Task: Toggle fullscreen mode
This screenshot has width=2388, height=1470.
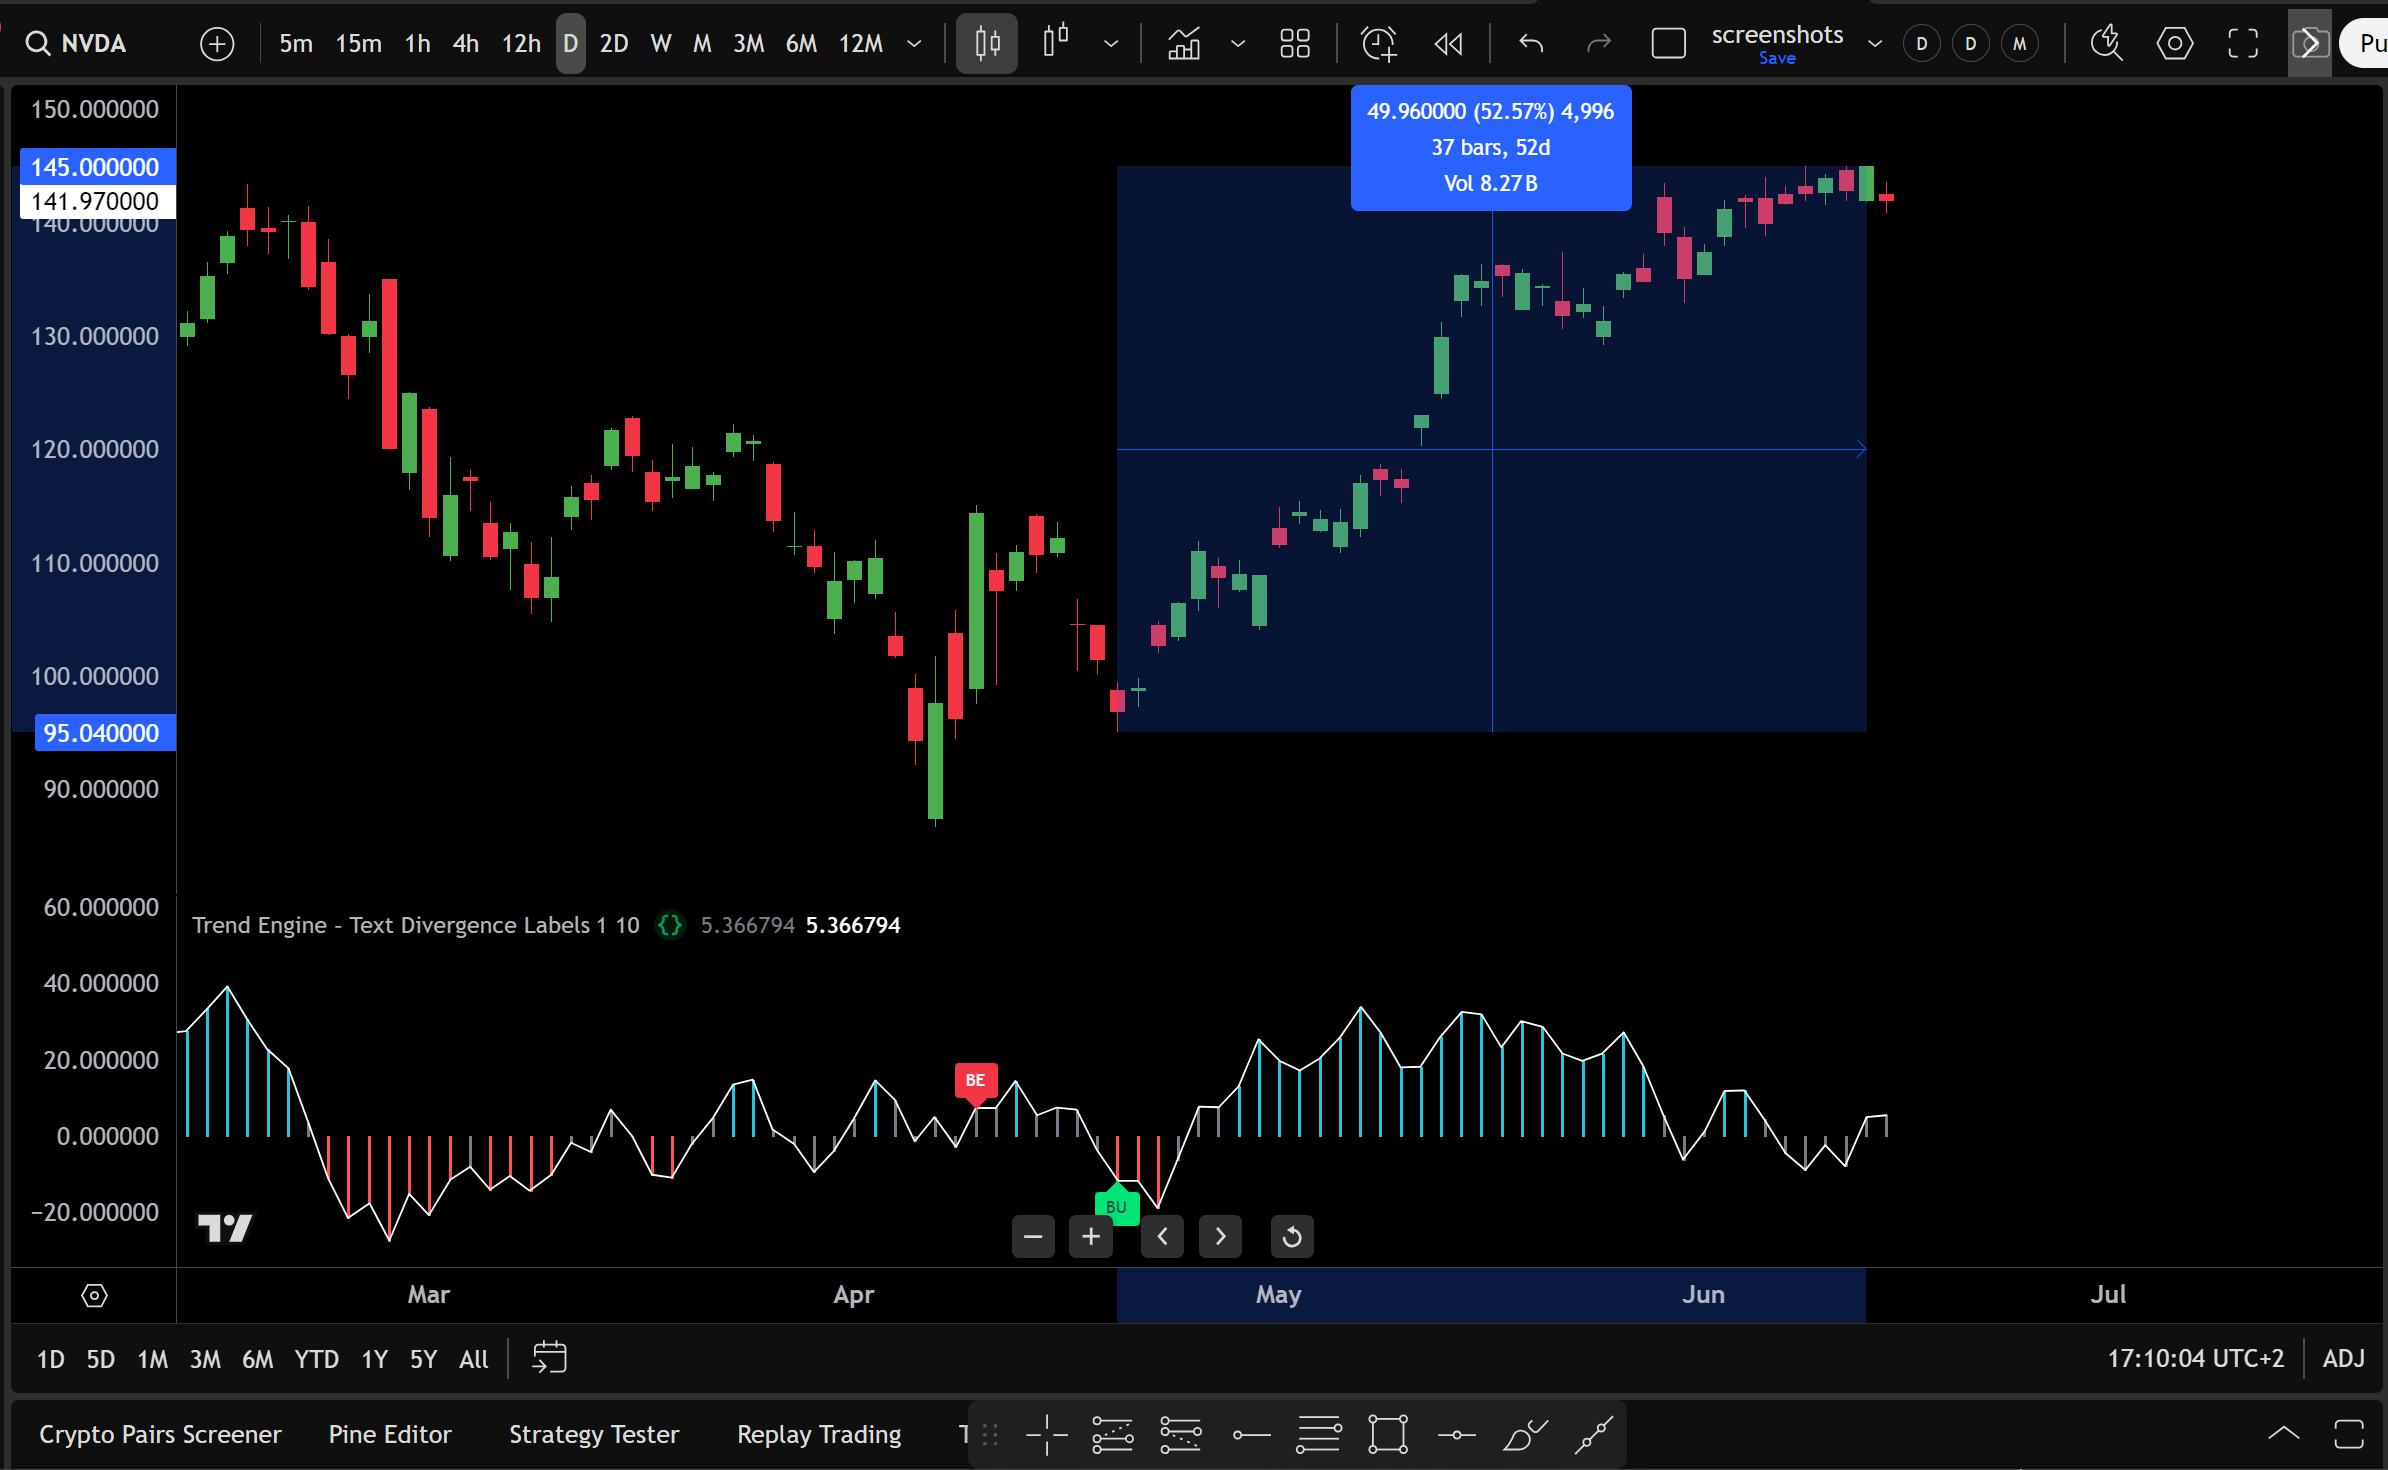Action: (2243, 43)
